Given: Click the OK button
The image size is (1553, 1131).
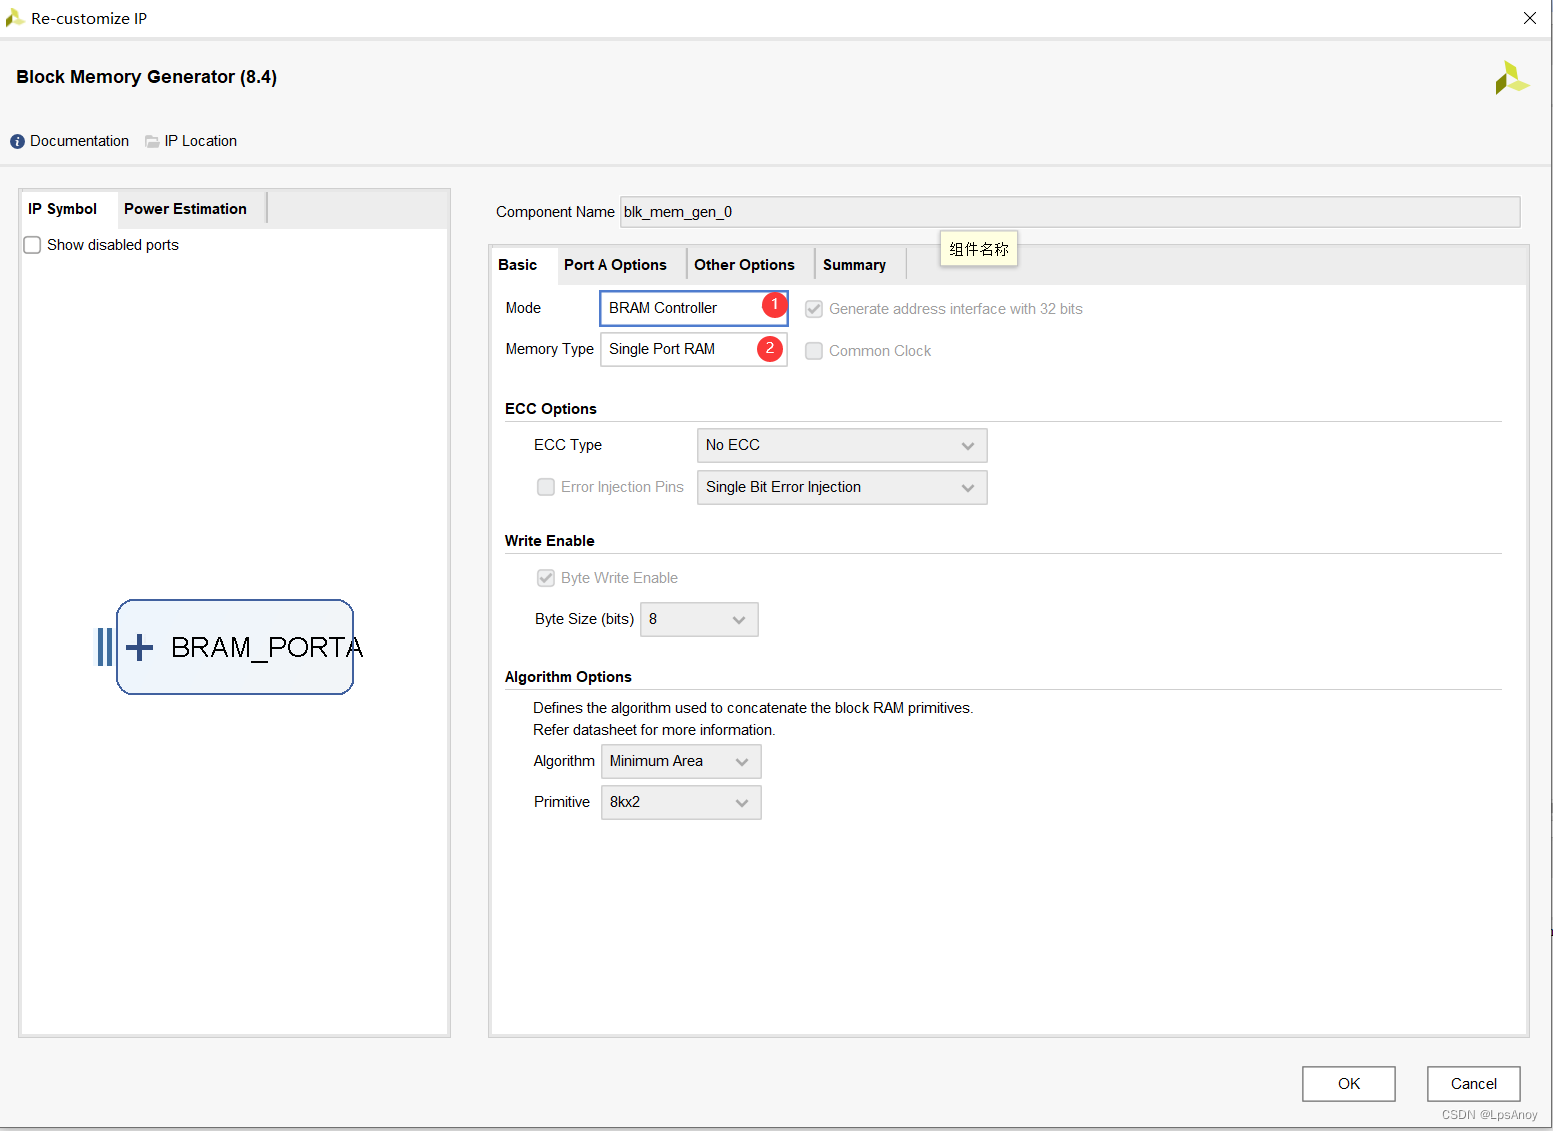Looking at the screenshot, I should click(1348, 1084).
